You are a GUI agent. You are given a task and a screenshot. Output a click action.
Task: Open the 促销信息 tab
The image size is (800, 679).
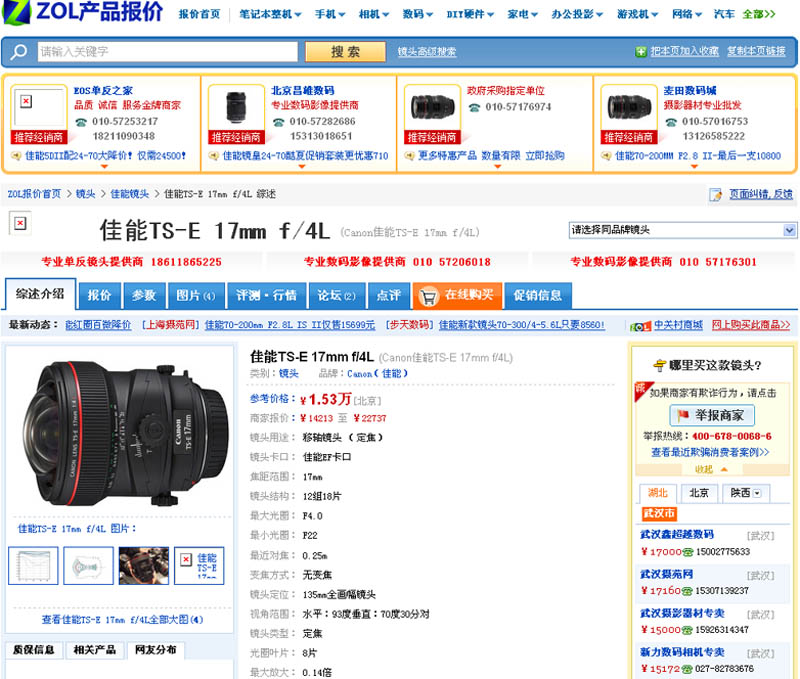coord(538,296)
